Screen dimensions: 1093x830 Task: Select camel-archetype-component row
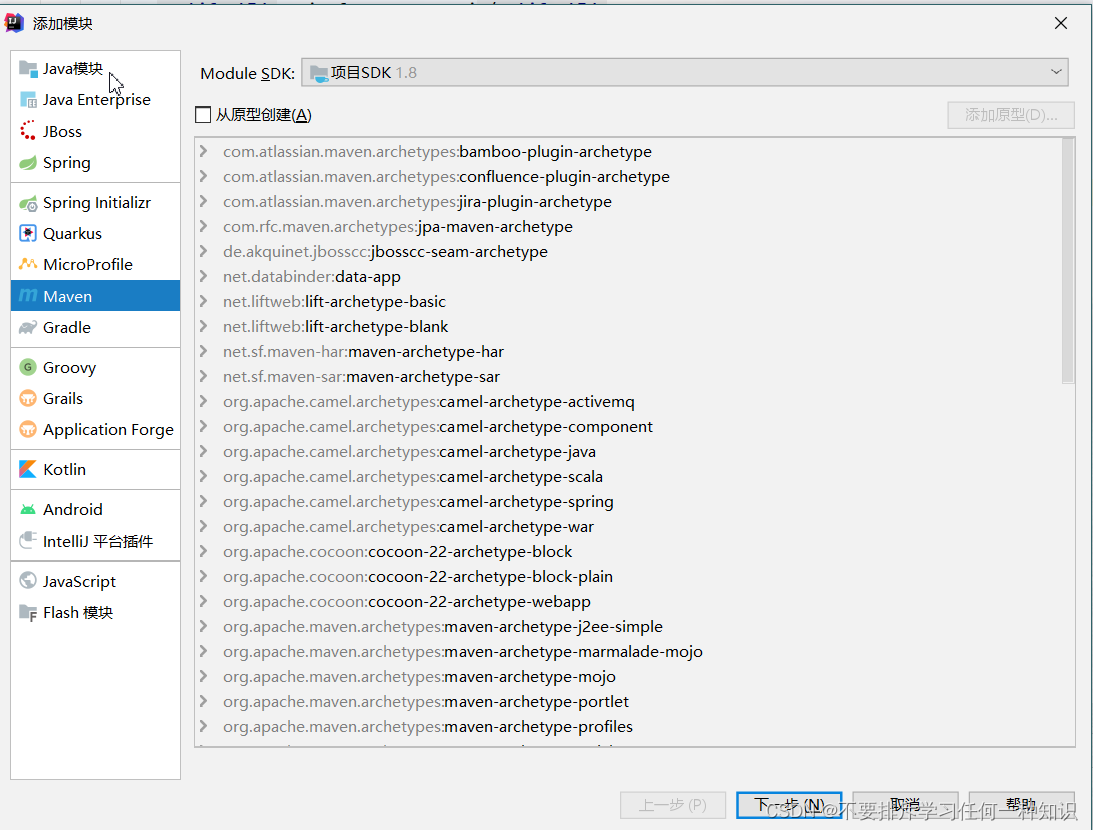[628, 426]
